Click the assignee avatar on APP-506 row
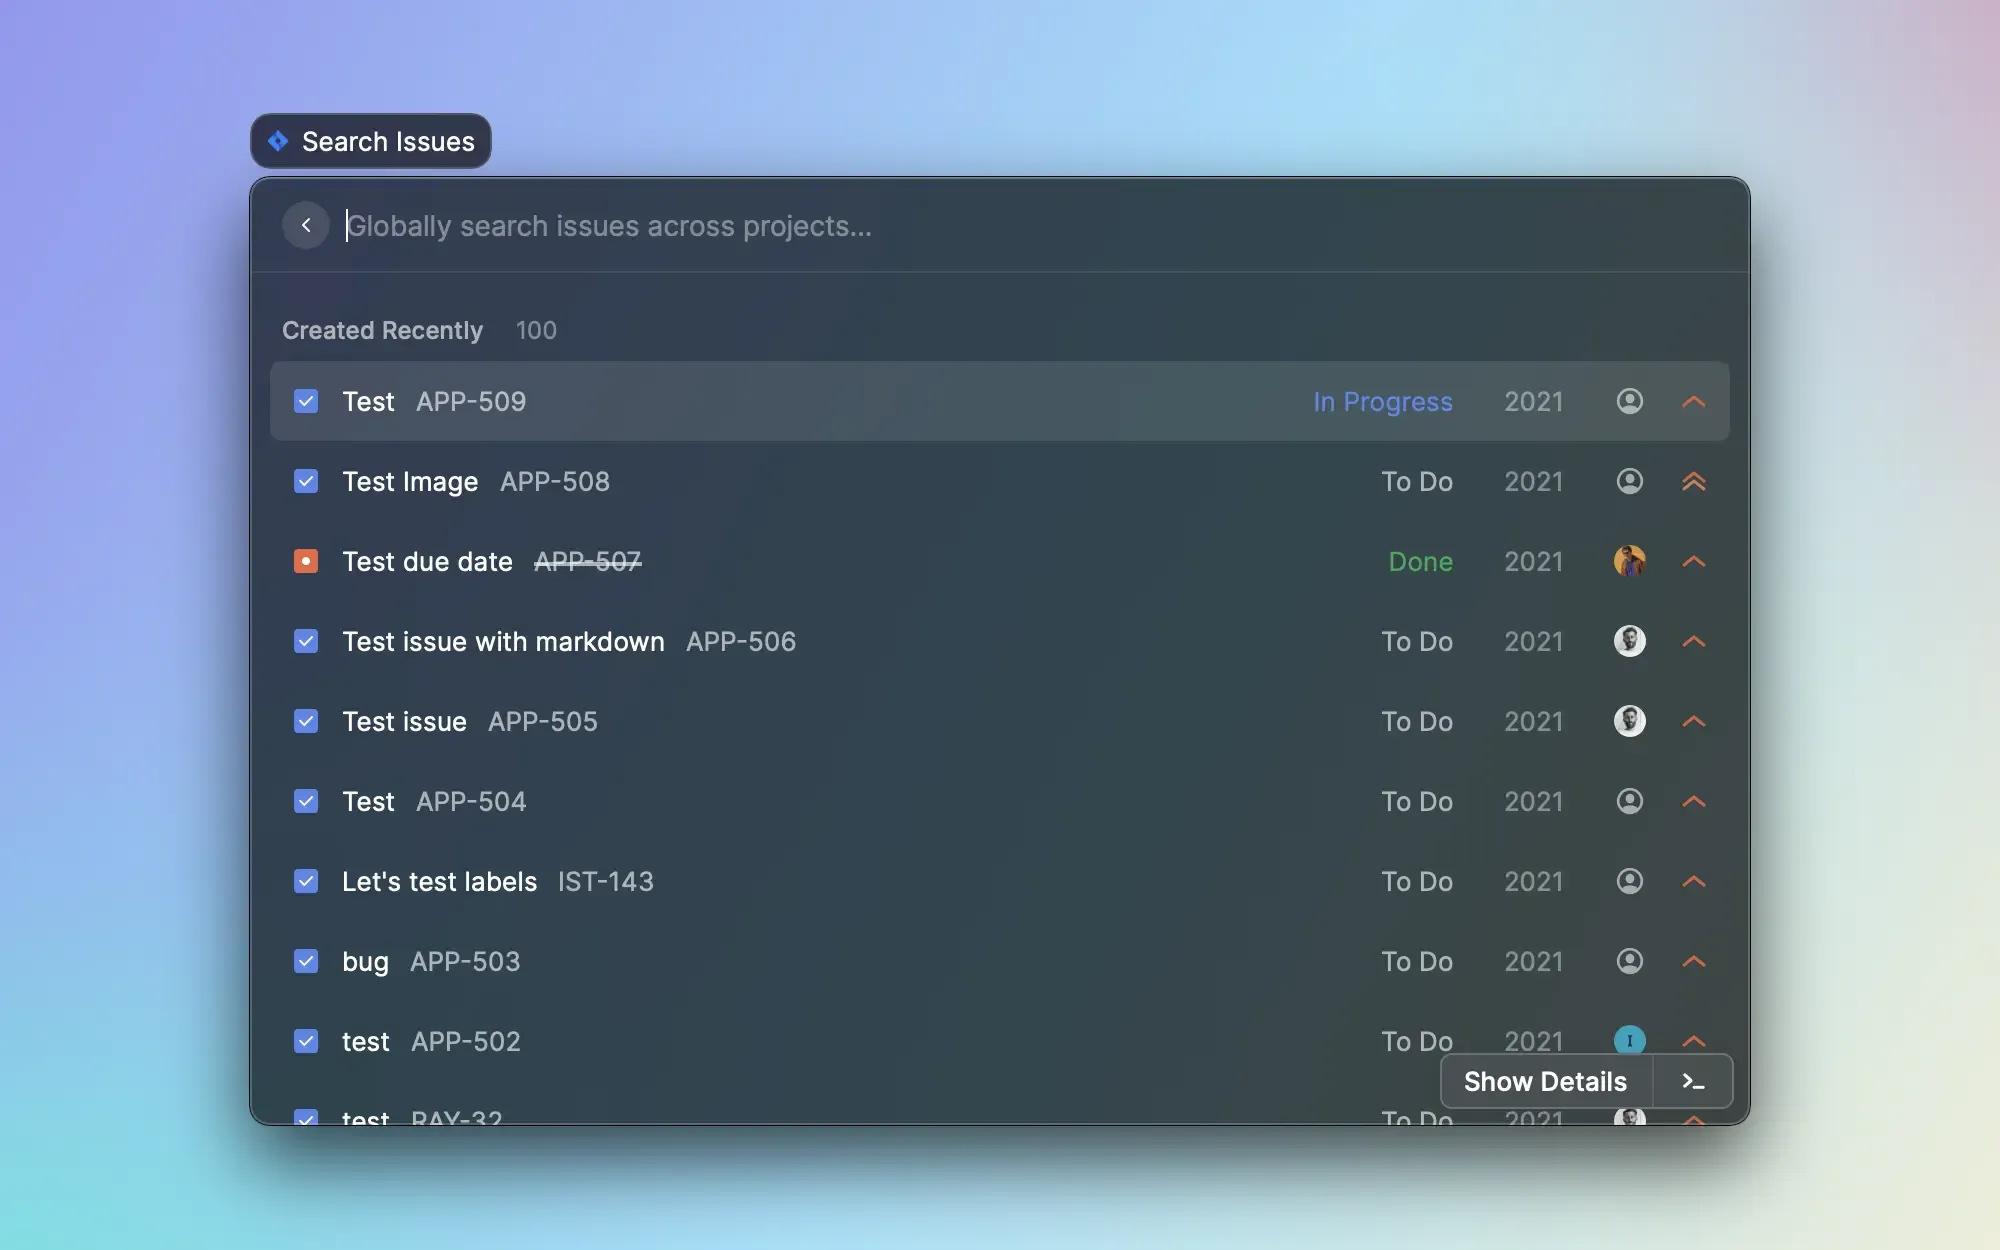The height and width of the screenshot is (1250, 2000). [x=1629, y=641]
